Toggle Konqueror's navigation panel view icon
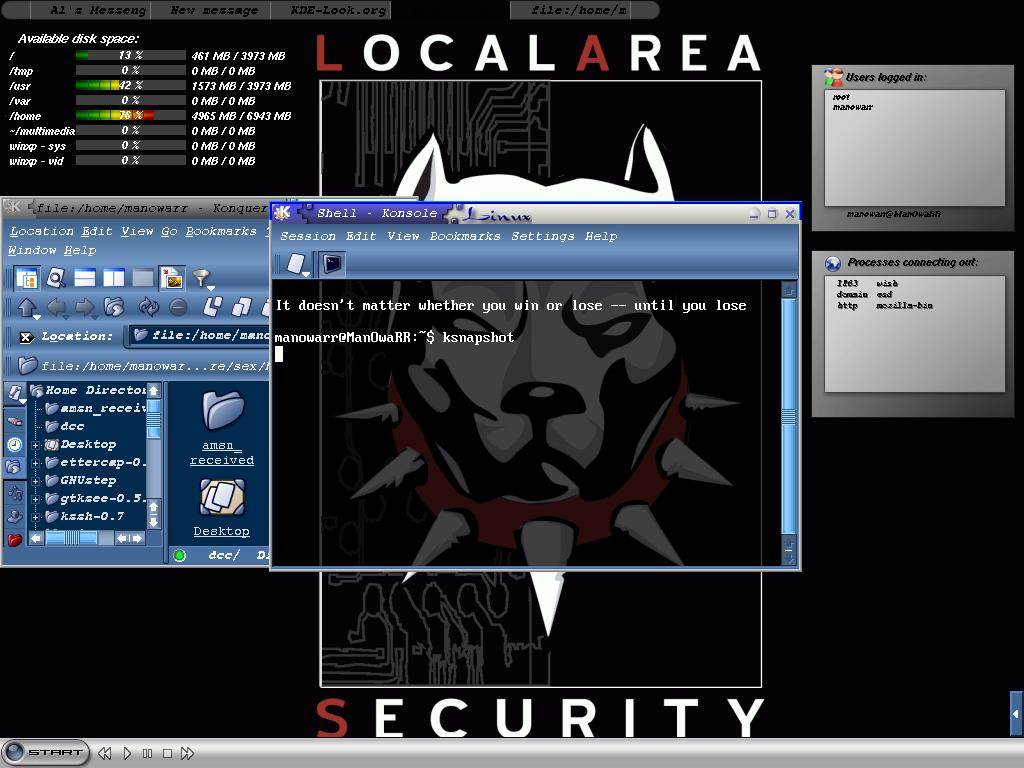The height and width of the screenshot is (768, 1024). point(27,279)
